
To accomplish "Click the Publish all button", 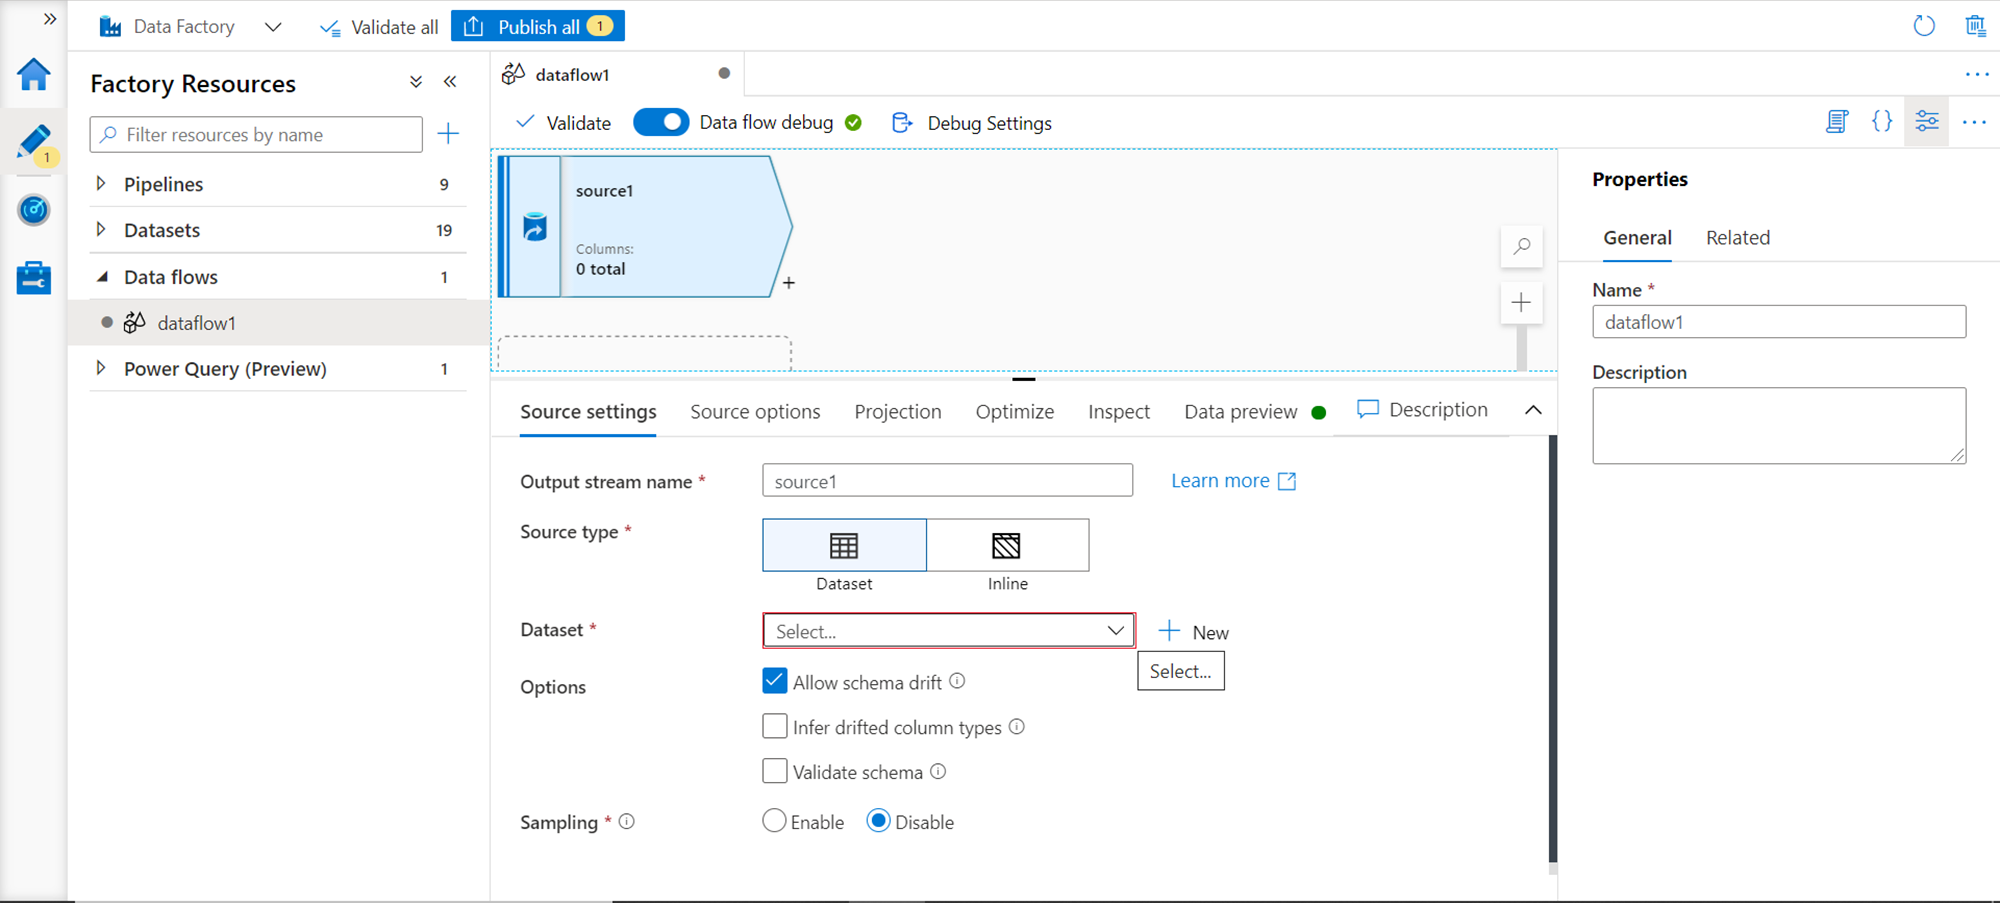I will pos(538,27).
